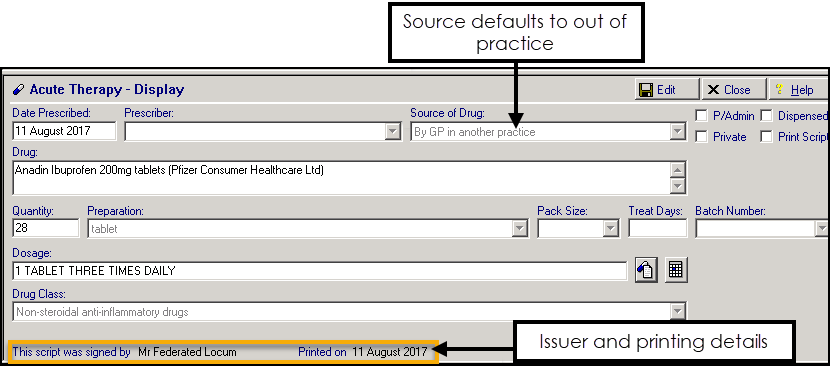Viewport: 830px width, 366px height.
Task: Click the Dosage text field
Action: [320, 271]
